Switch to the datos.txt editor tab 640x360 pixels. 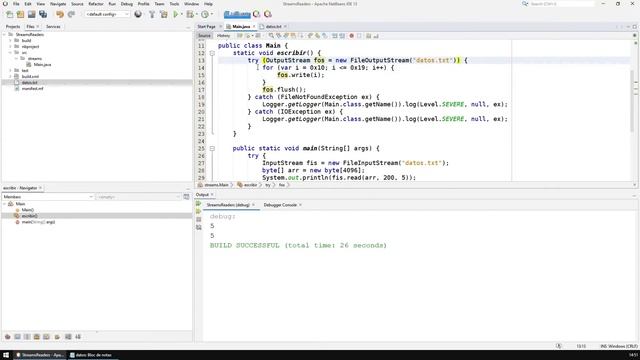(x=273, y=27)
